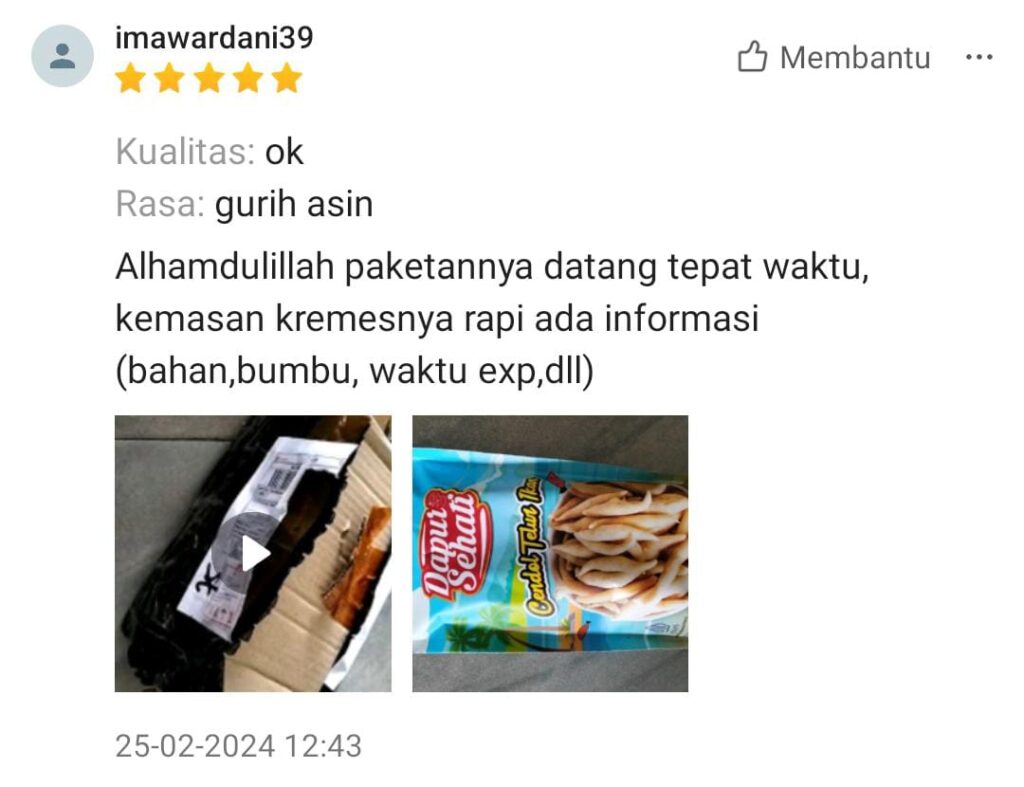Screen dimensions: 1024x787
Task: Click the second gold rating star
Action: pos(170,78)
